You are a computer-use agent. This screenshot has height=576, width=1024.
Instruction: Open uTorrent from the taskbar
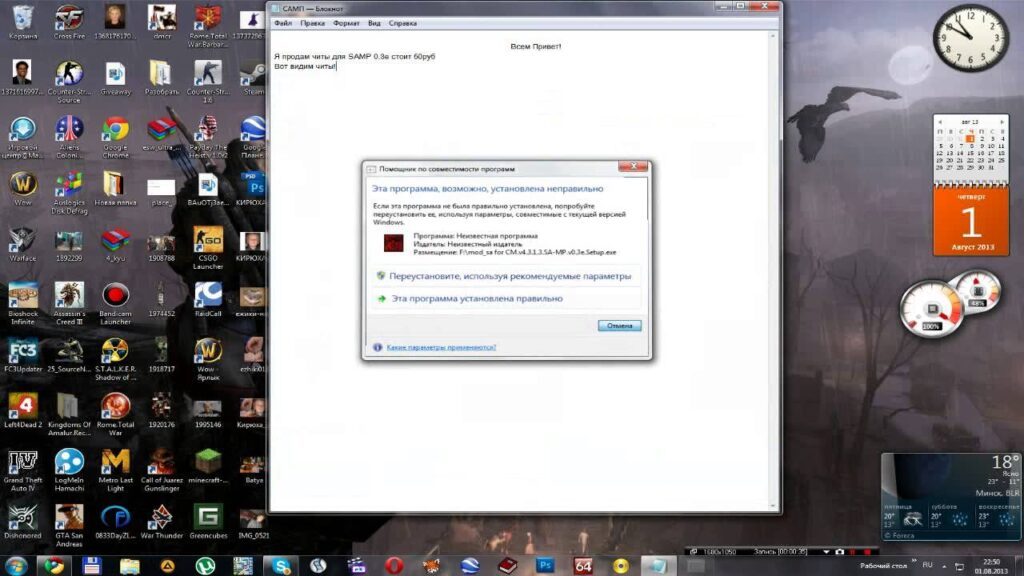tap(205, 566)
